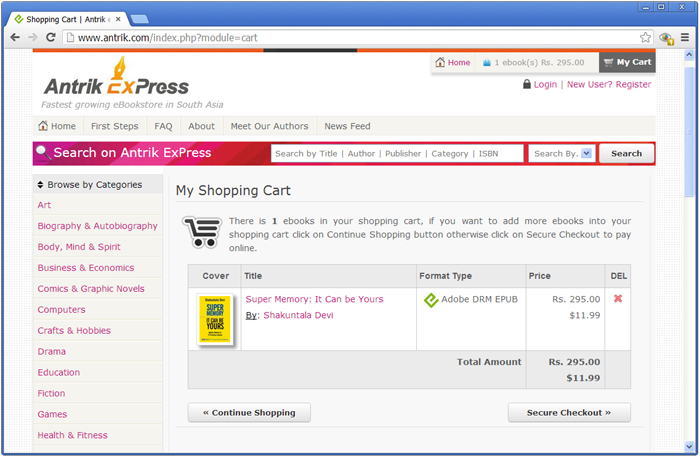700x458 pixels.
Task: Open the Games category
Action: 52,415
